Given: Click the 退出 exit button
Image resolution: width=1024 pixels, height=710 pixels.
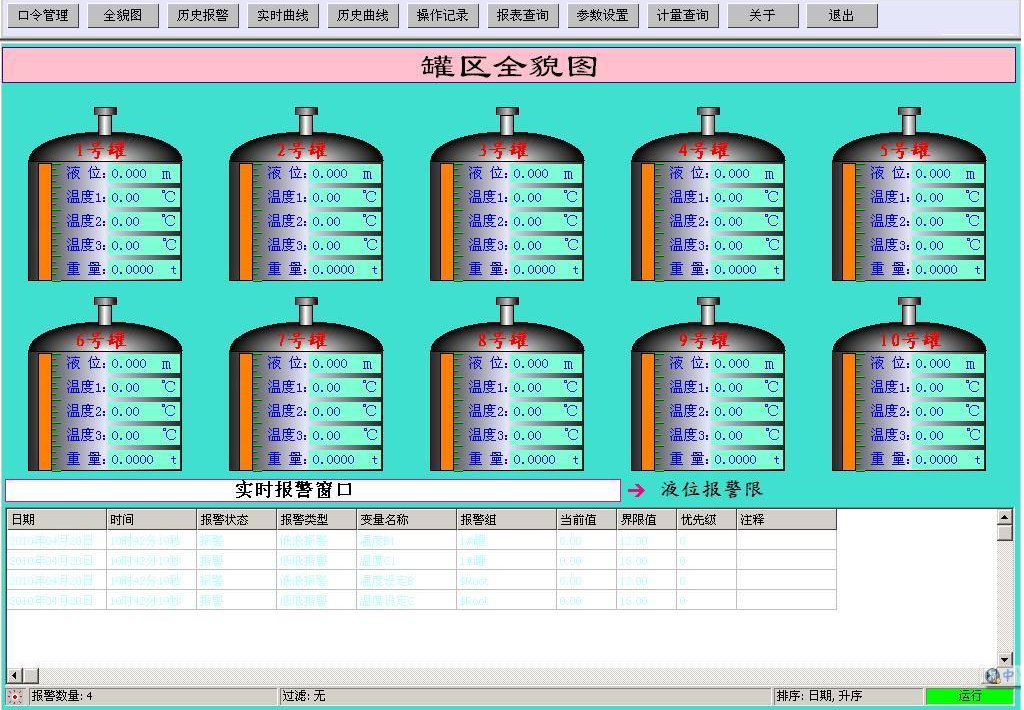Looking at the screenshot, I should coord(842,16).
